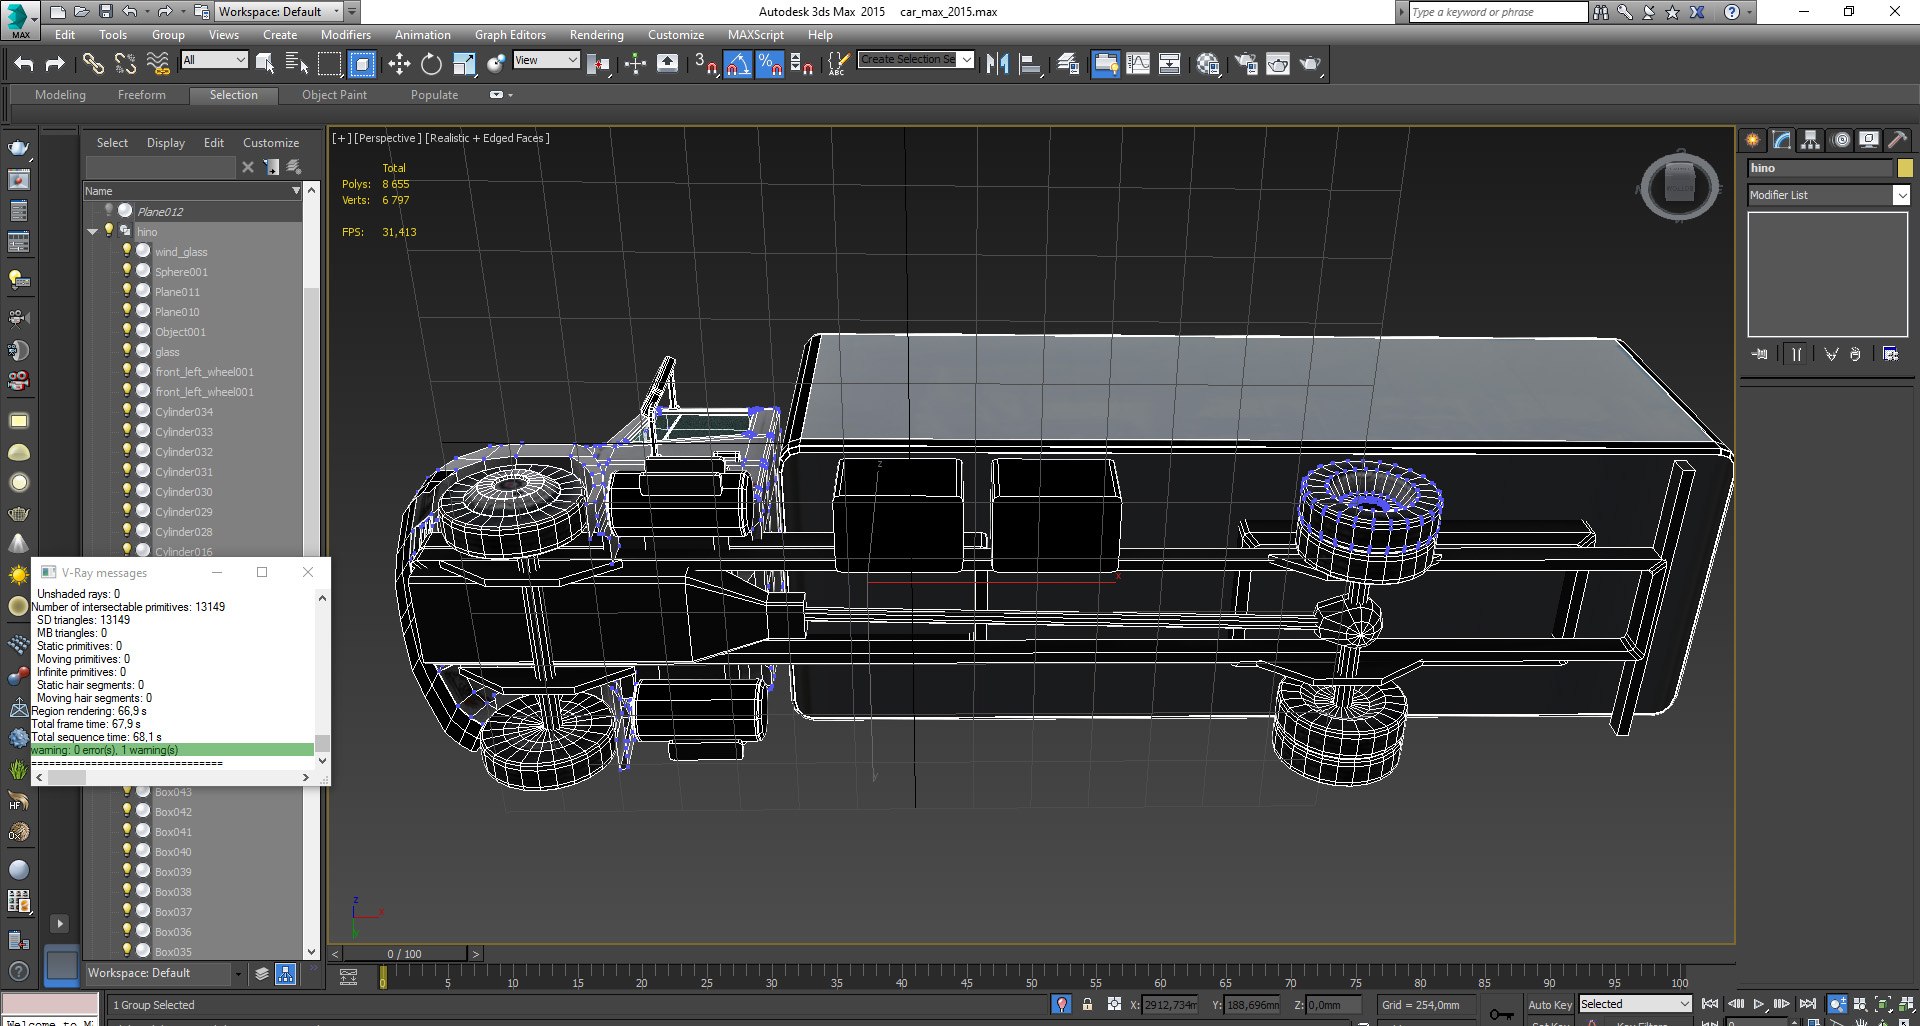Screen dimensions: 1920x1026
Task: Click the Undo arrow icon
Action: (x=24, y=64)
